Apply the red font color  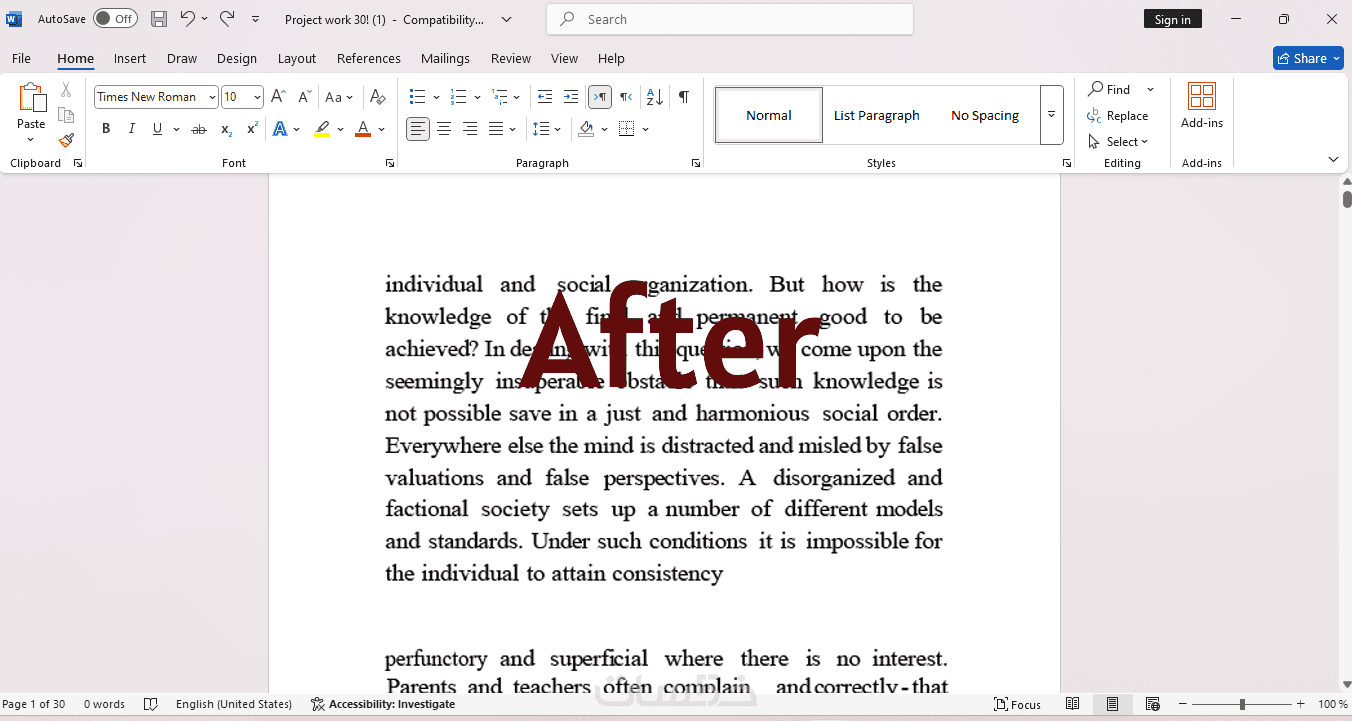coord(362,129)
